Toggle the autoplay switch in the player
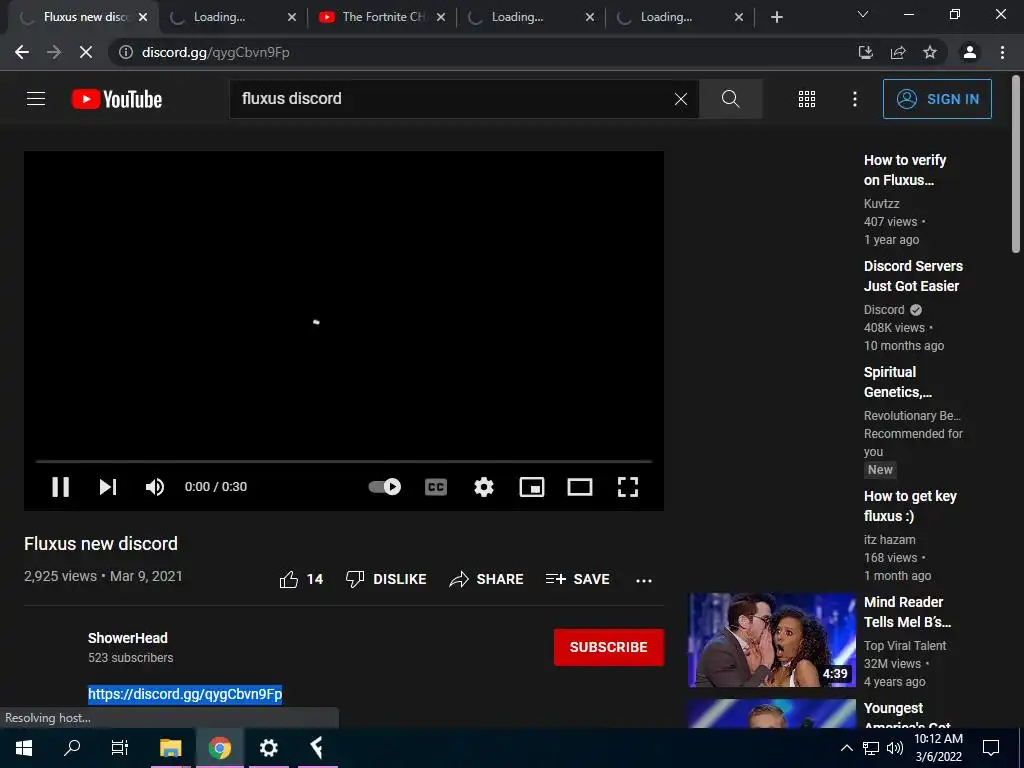The image size is (1024, 768). click(x=385, y=487)
